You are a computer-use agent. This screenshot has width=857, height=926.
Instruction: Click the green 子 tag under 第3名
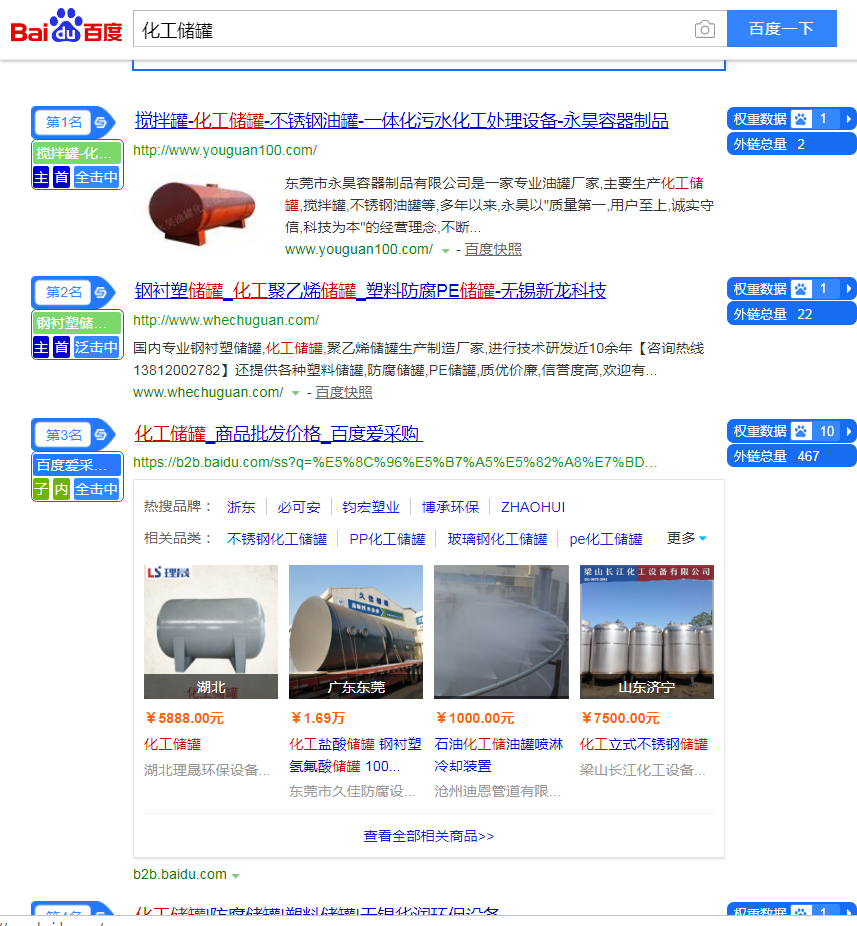point(41,489)
